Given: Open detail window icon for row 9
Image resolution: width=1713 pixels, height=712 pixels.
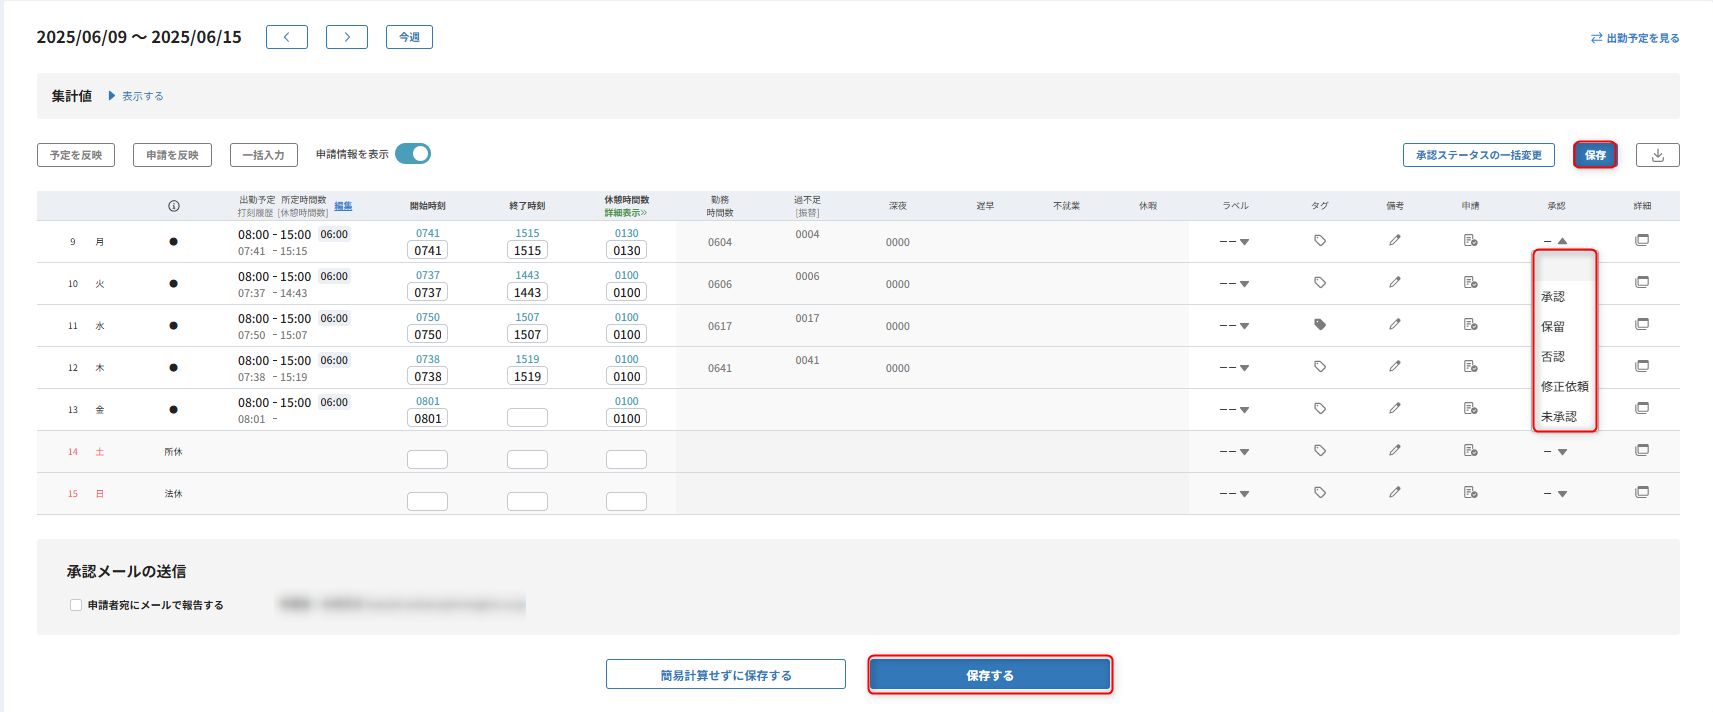Looking at the screenshot, I should (x=1642, y=240).
